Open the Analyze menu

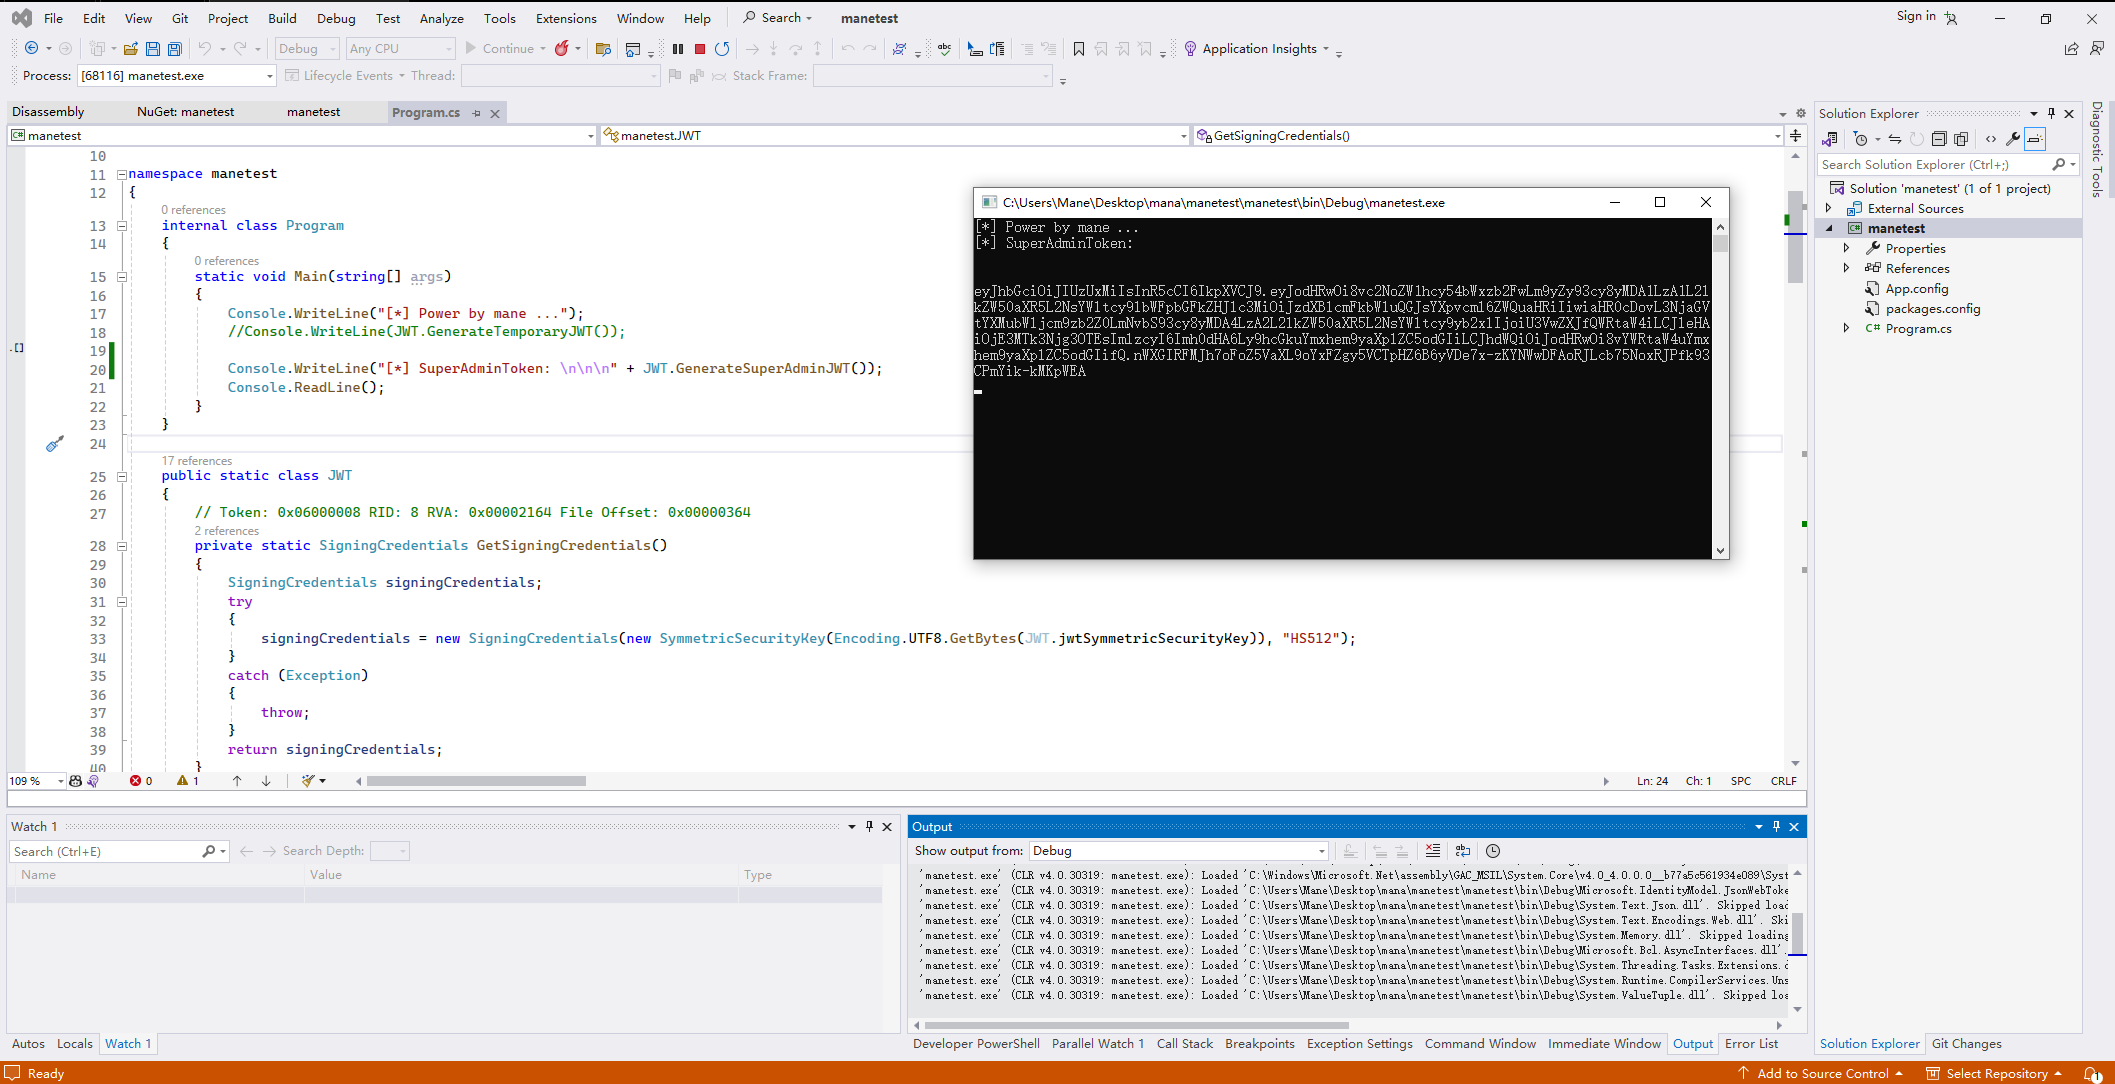pos(441,18)
